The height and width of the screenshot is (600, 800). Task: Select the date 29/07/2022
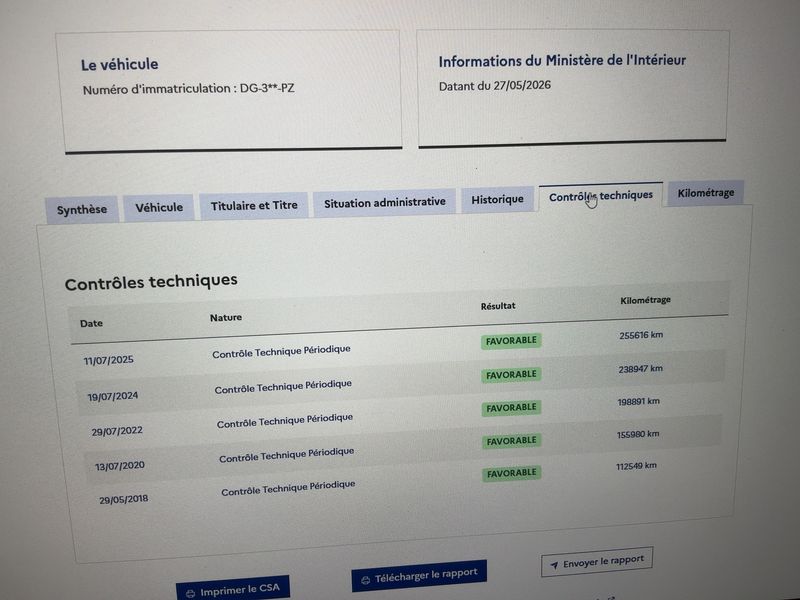(117, 431)
